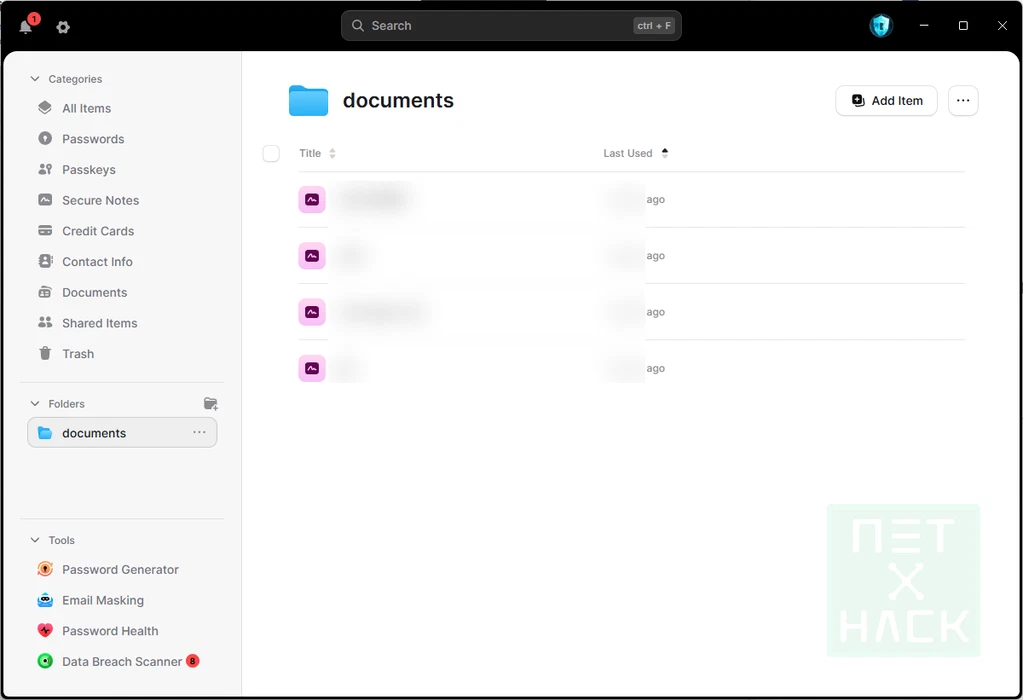Collapse the Folders section

tap(35, 404)
